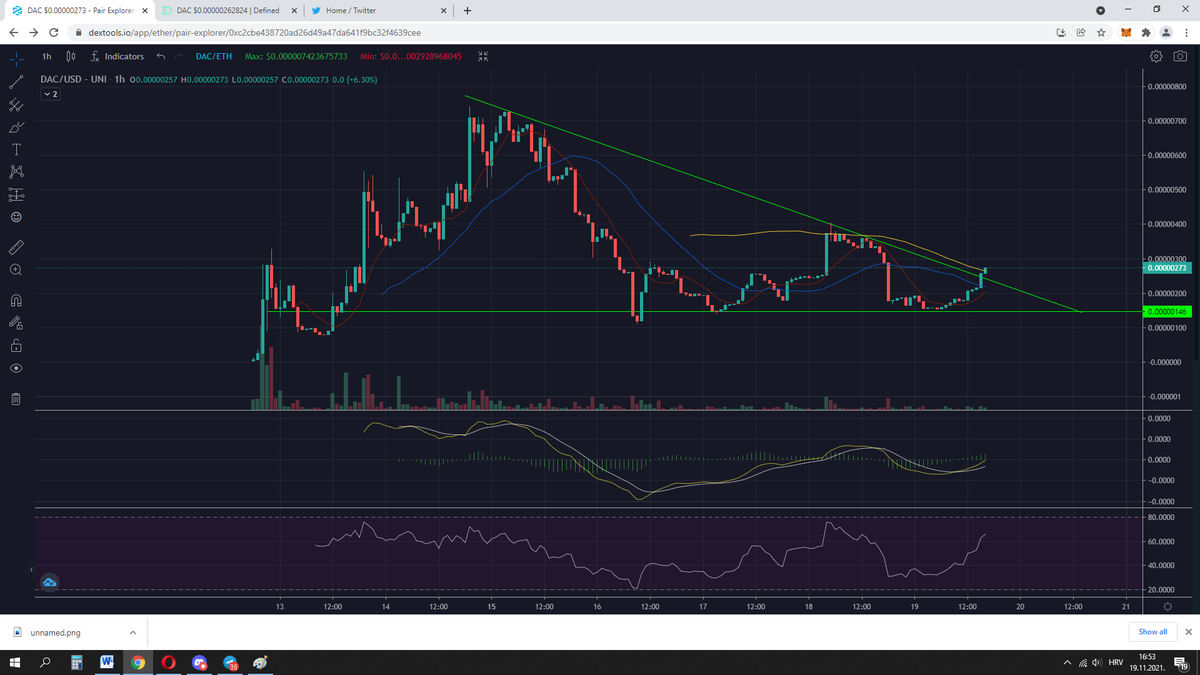Take a chart snapshot with camera icon
The width and height of the screenshot is (1200, 675).
(1180, 56)
